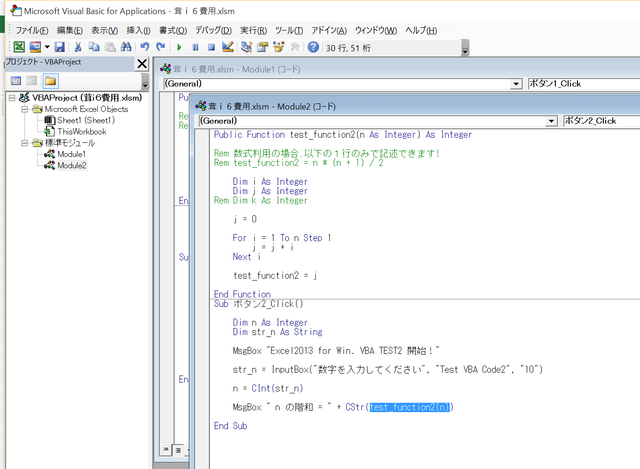Open Find with the binoculars icon
This screenshot has height=469, width=640.
tap(126, 47)
